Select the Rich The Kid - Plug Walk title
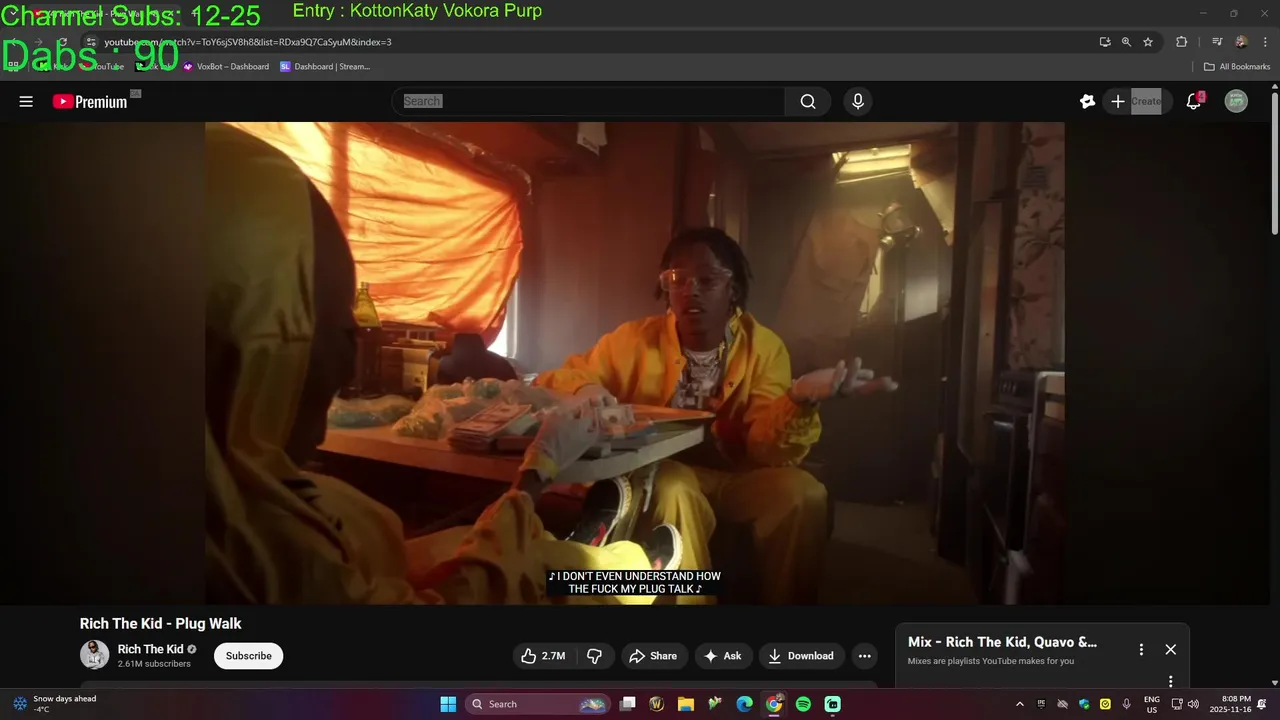 (x=161, y=624)
